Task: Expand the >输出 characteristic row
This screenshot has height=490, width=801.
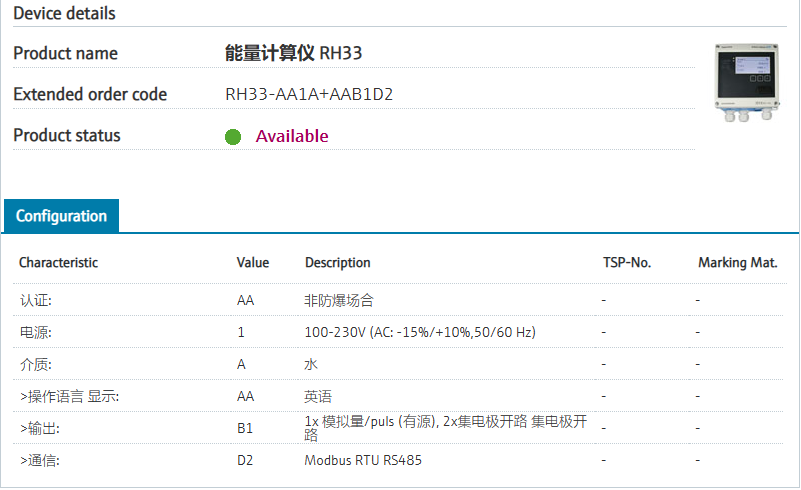Action: 42,428
